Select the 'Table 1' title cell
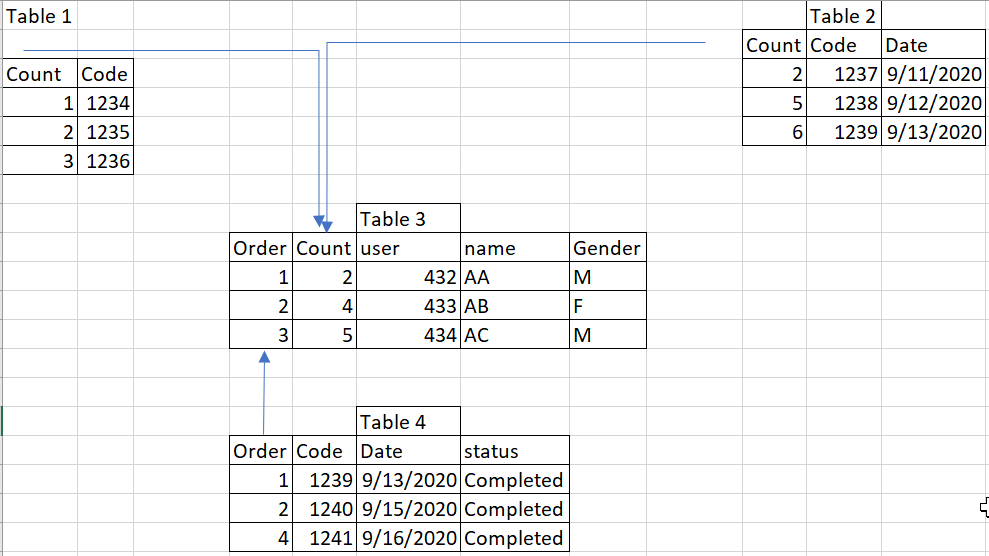The height and width of the screenshot is (556, 989). coord(40,16)
